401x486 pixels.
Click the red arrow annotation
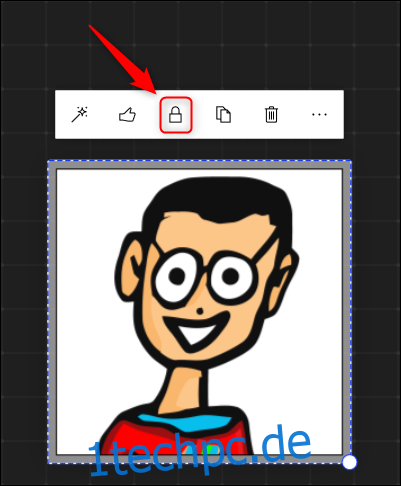pos(123,59)
